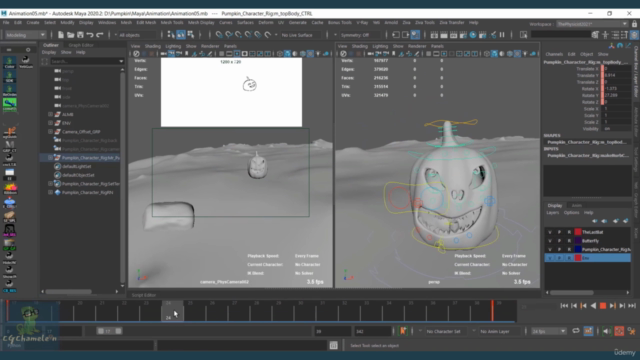The image size is (640, 360).
Task: Click the animation preferences running man icon
Action: [632, 331]
